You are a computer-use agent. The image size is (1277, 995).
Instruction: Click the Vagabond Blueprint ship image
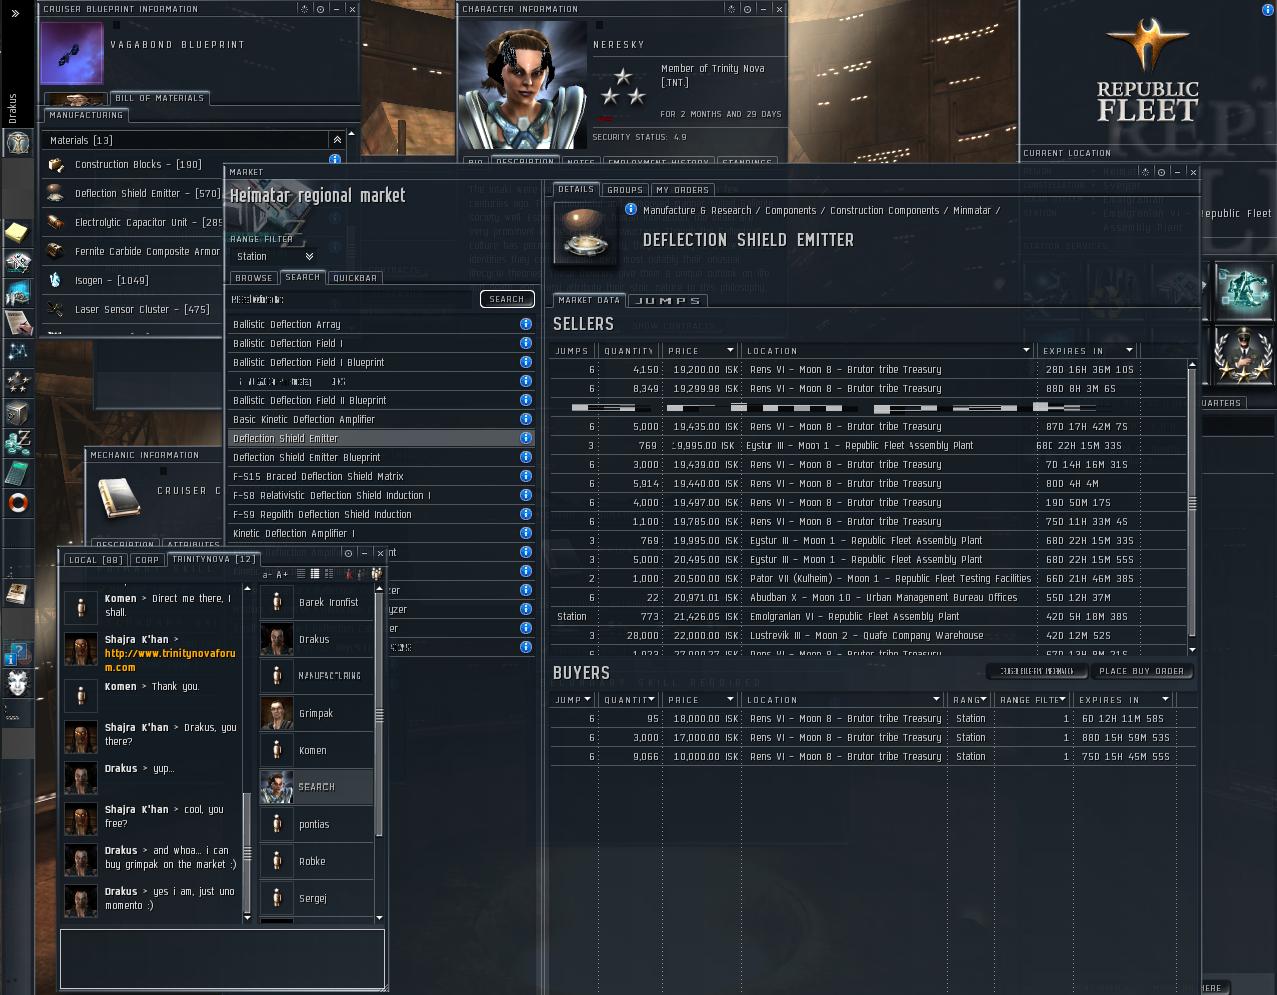point(72,53)
